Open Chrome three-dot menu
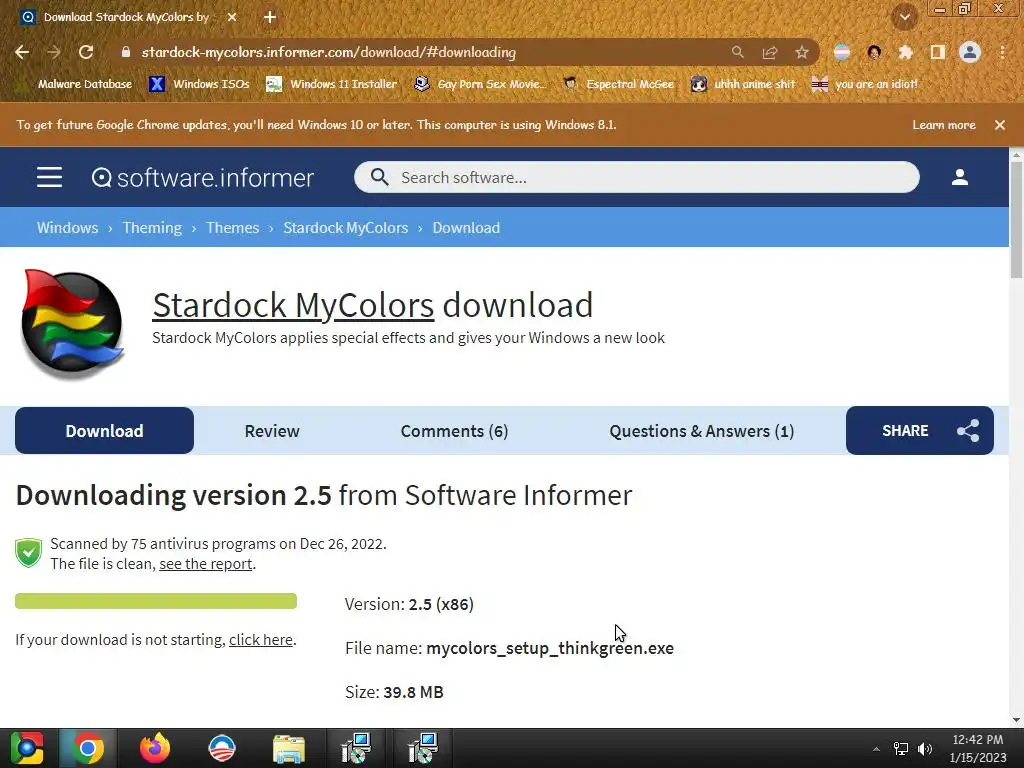The image size is (1024, 768). pos(1002,52)
